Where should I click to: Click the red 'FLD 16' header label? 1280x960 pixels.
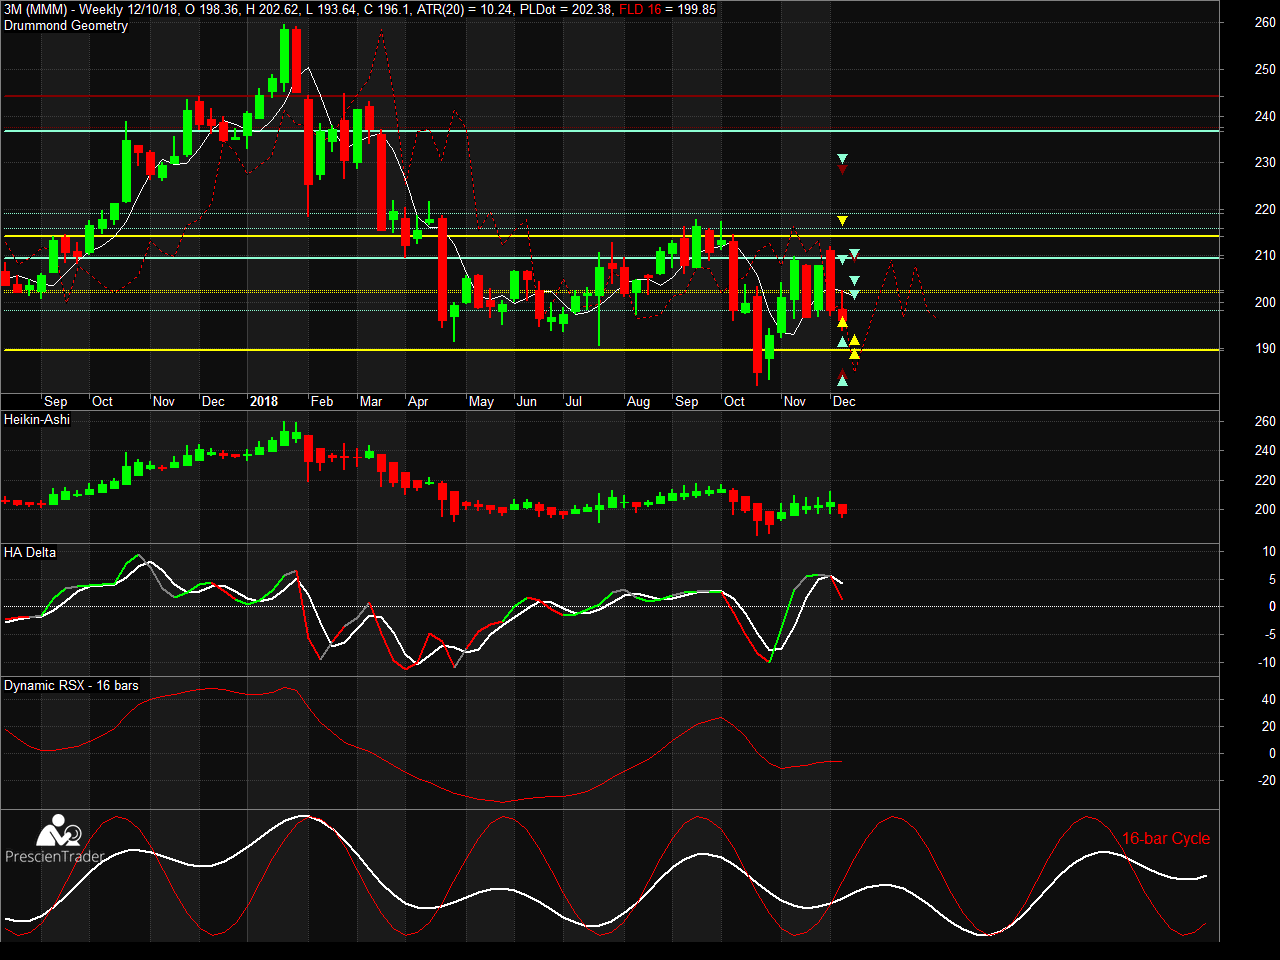click(640, 9)
